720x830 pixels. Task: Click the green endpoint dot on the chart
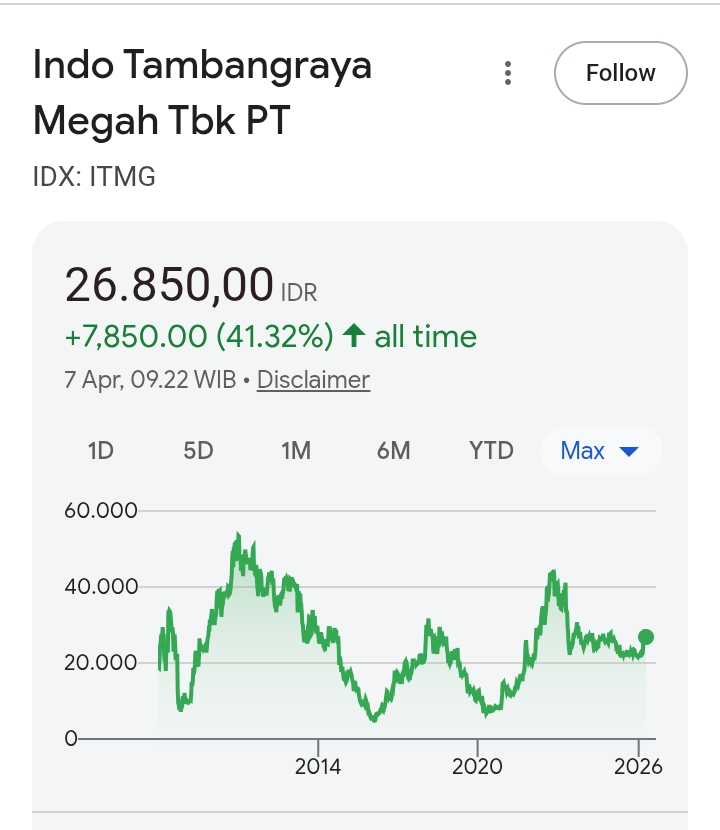coord(646,637)
